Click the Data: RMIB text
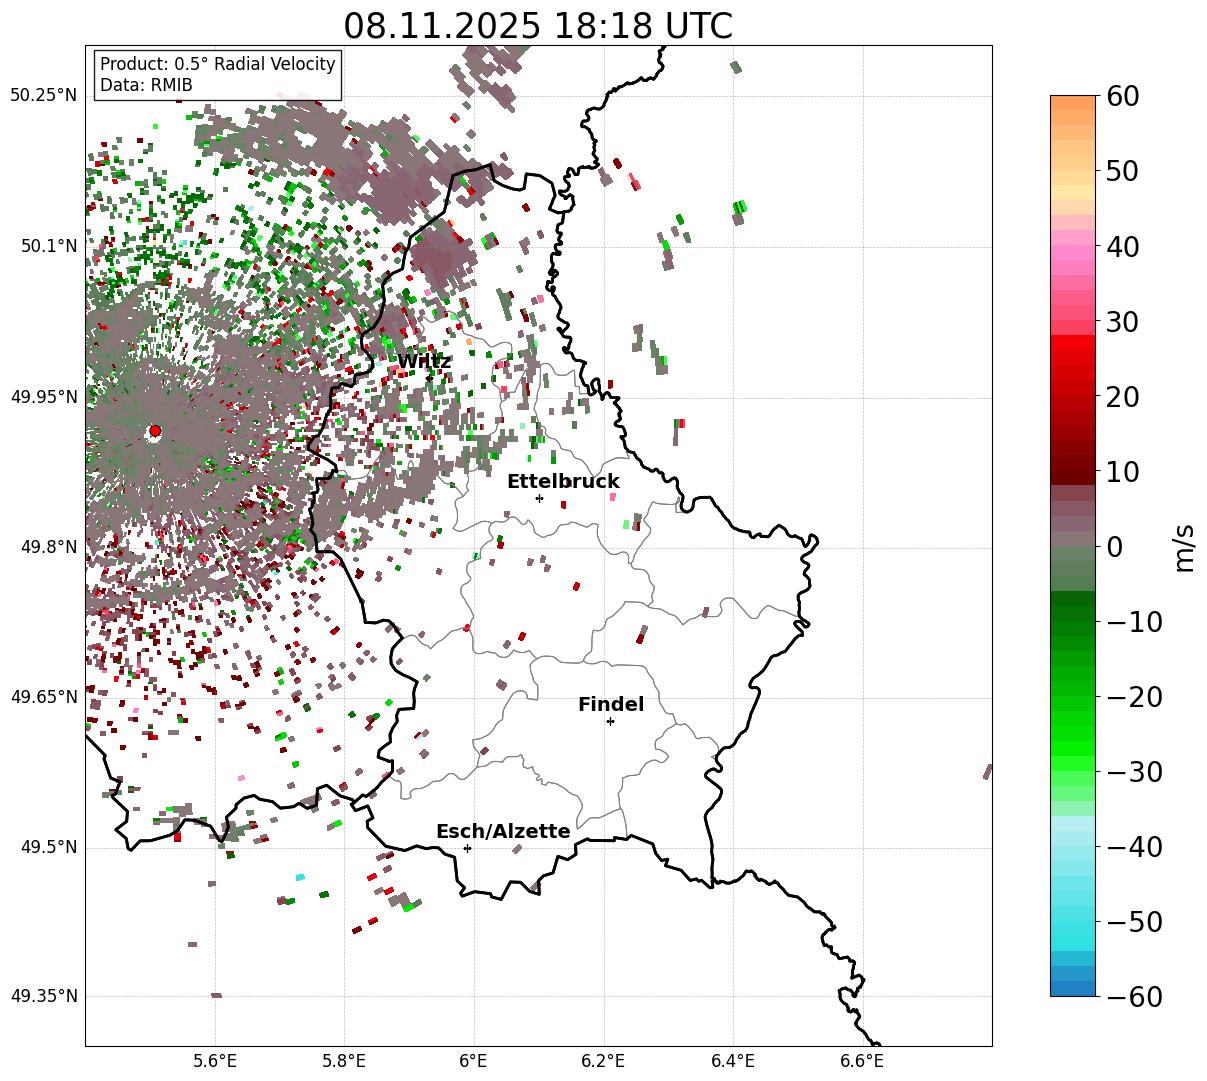1207x1081 pixels. pyautogui.click(x=146, y=85)
